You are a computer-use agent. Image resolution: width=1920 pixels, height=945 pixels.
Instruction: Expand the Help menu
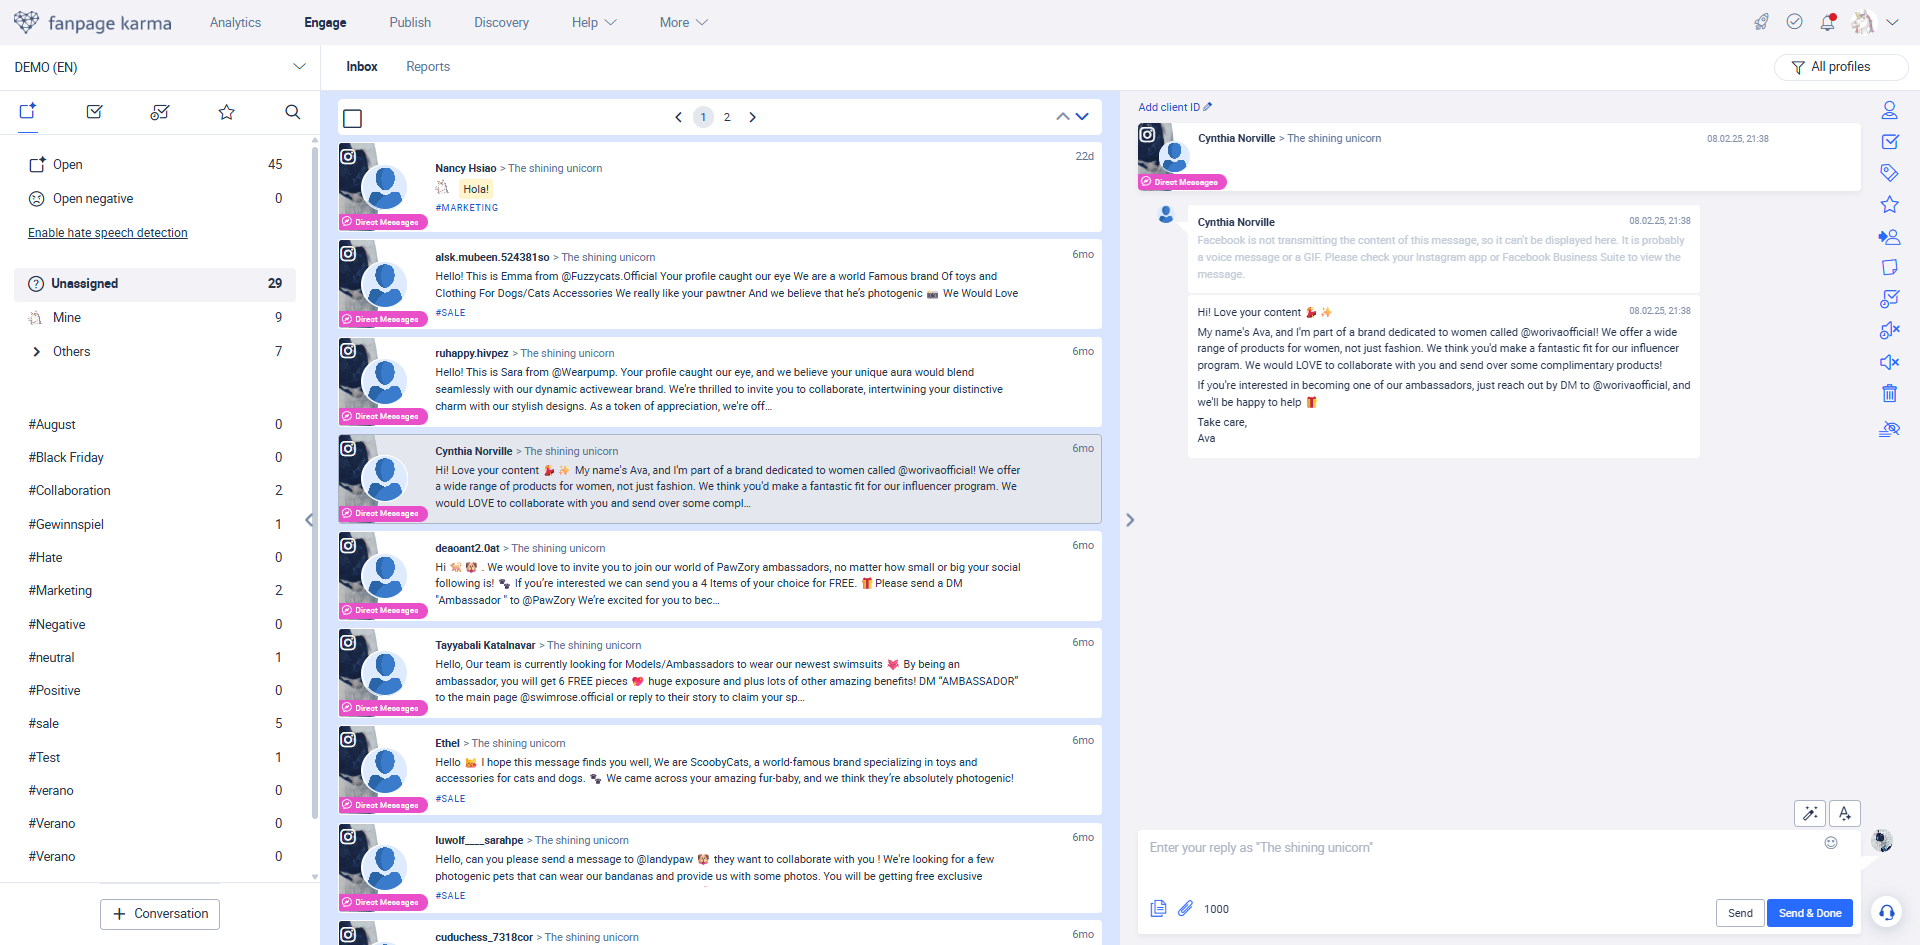[x=594, y=22]
